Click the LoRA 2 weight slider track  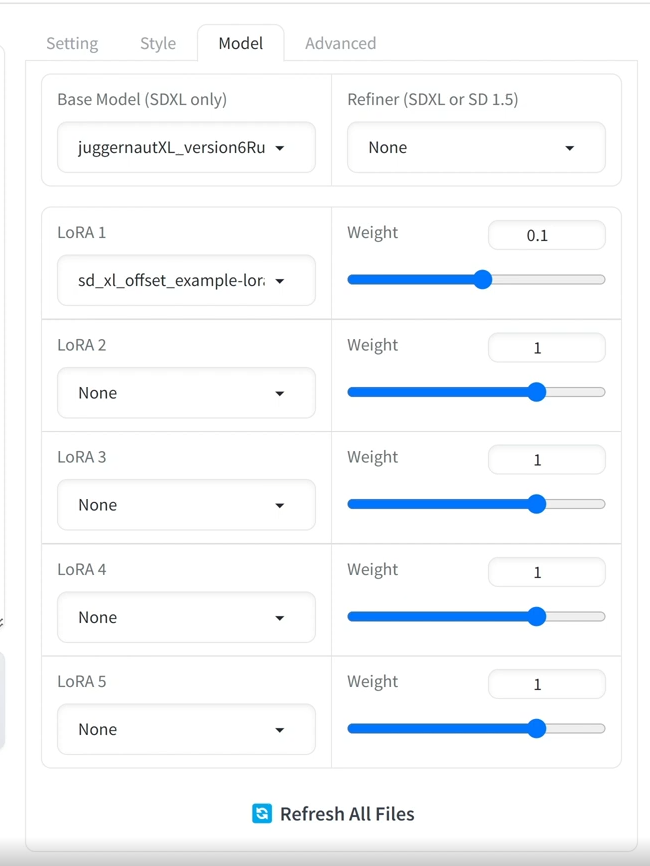point(476,392)
